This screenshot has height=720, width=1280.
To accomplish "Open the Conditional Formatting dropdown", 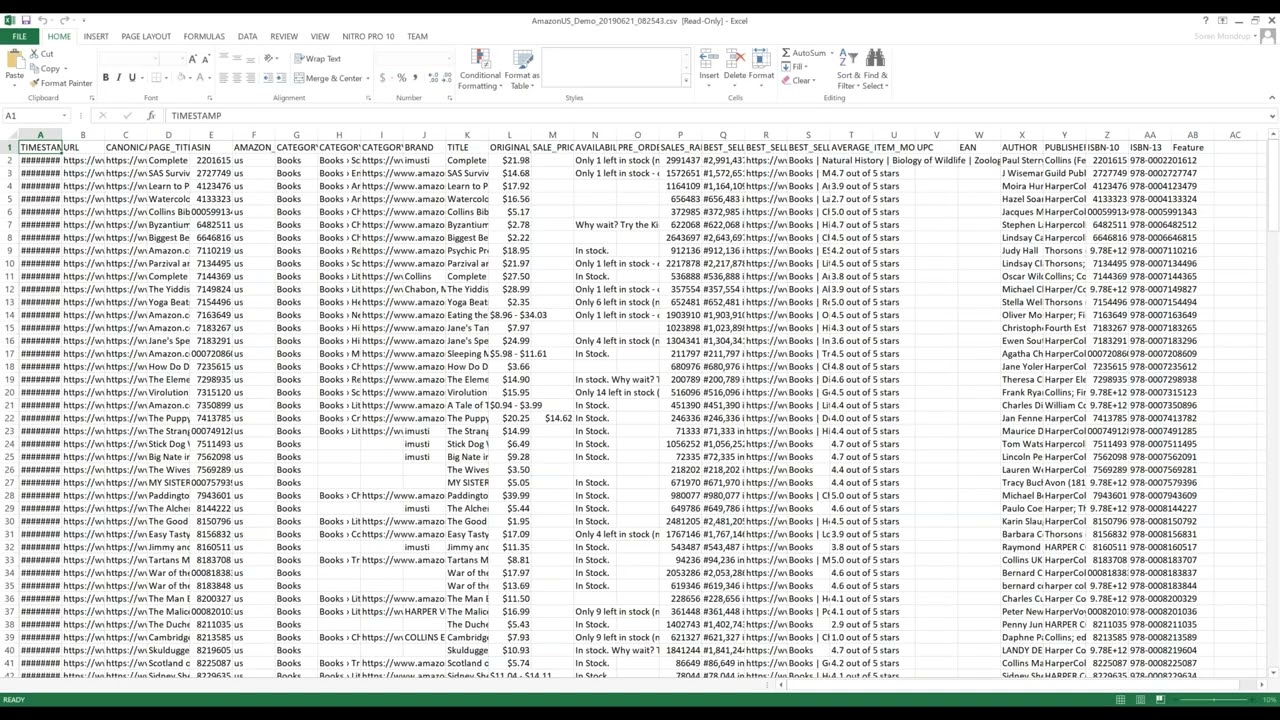I will pos(480,70).
